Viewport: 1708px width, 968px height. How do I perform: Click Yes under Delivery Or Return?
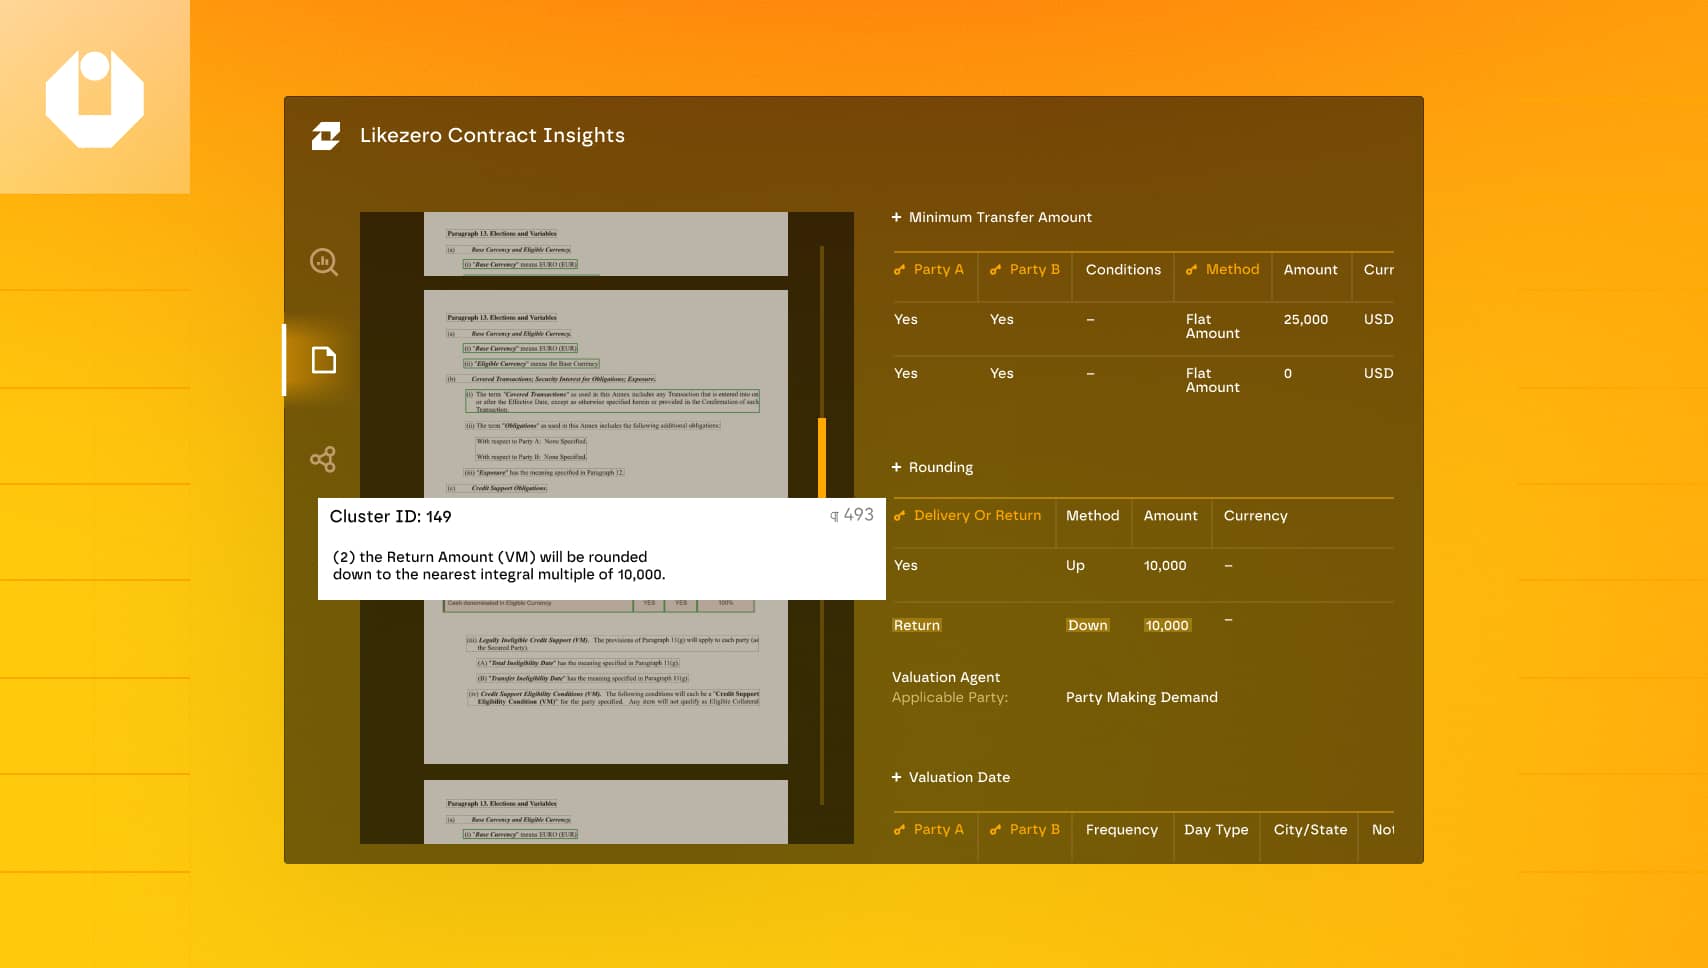pos(905,566)
